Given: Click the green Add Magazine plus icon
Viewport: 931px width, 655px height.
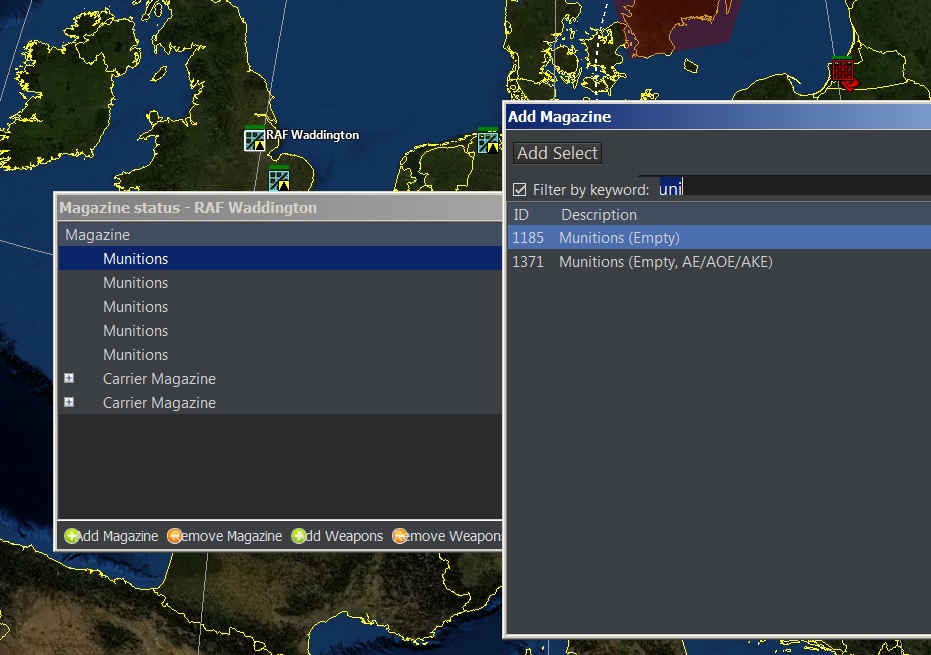Looking at the screenshot, I should [x=72, y=536].
